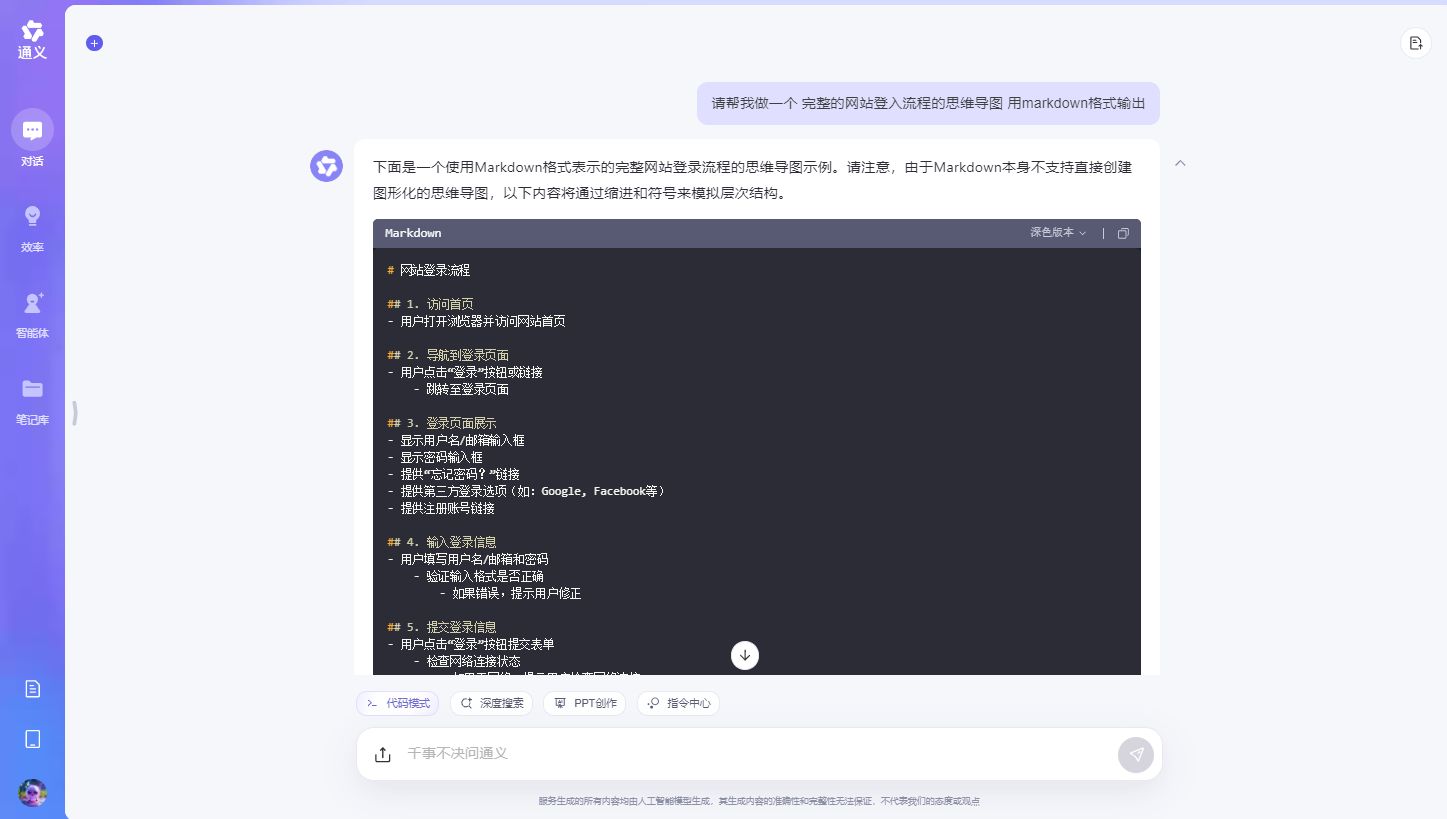
Task: Click line '- 提供注册账号链接'
Action: click(441, 508)
